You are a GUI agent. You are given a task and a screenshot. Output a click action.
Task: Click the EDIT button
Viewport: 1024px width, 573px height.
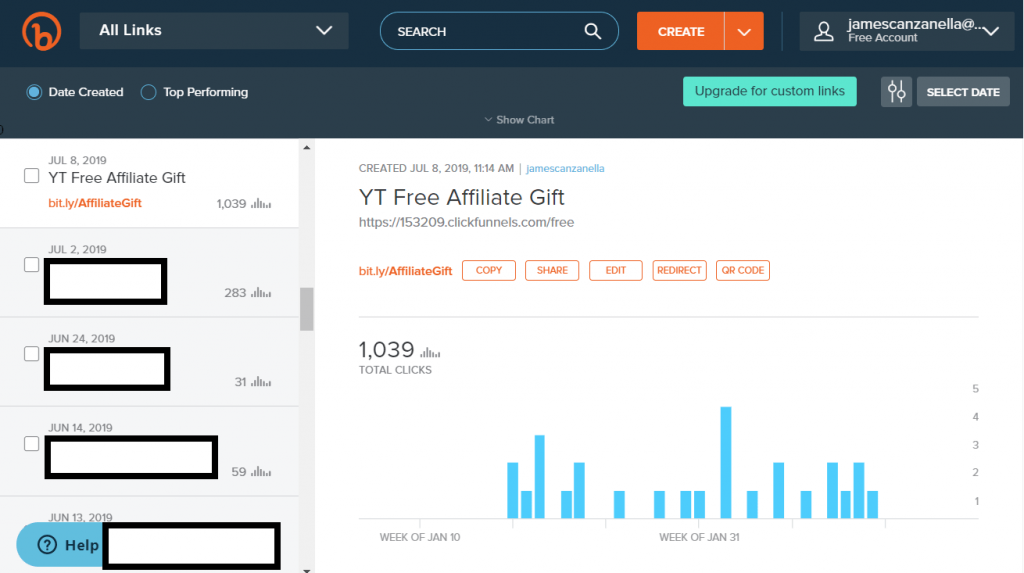point(615,270)
